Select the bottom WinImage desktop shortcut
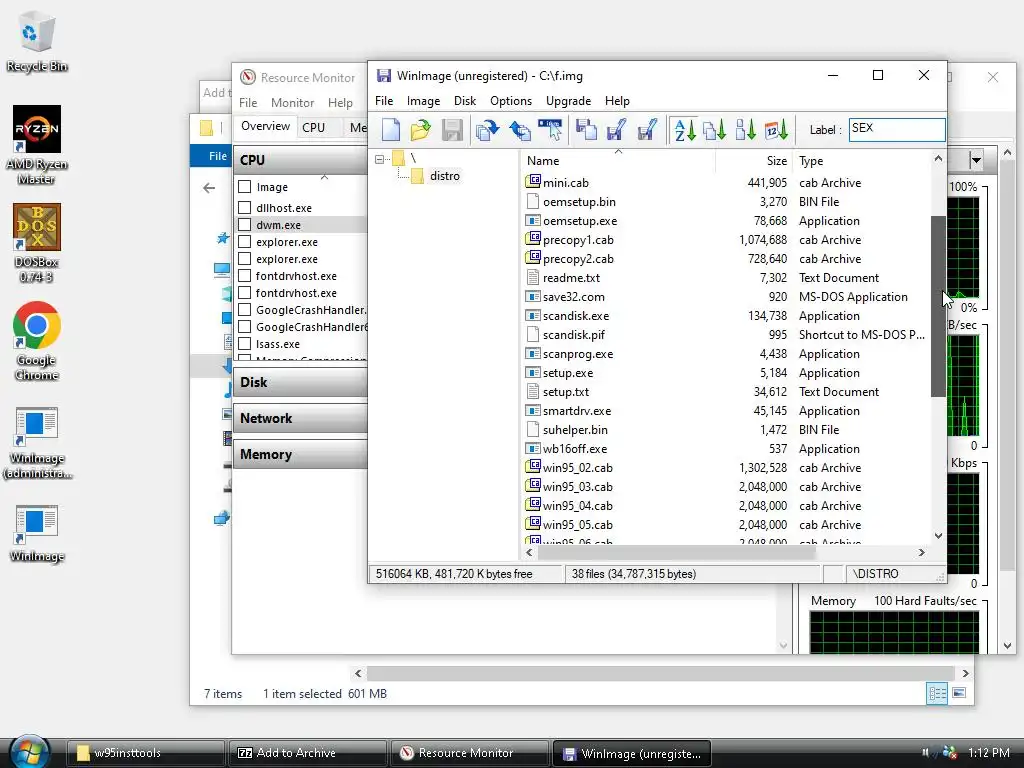The width and height of the screenshot is (1024, 768). pos(37,533)
